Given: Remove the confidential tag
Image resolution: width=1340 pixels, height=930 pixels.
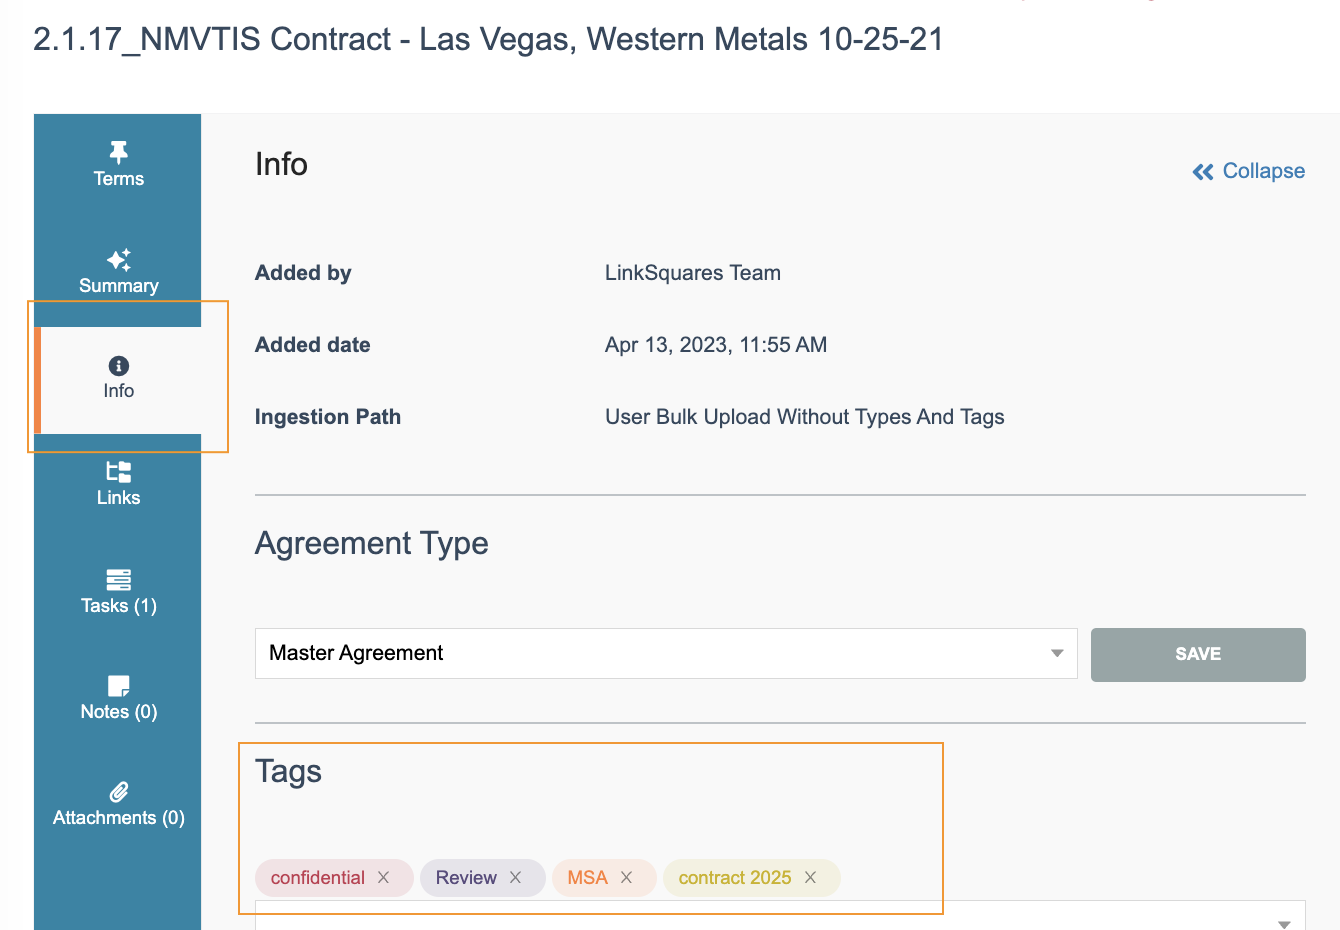Looking at the screenshot, I should (x=383, y=877).
